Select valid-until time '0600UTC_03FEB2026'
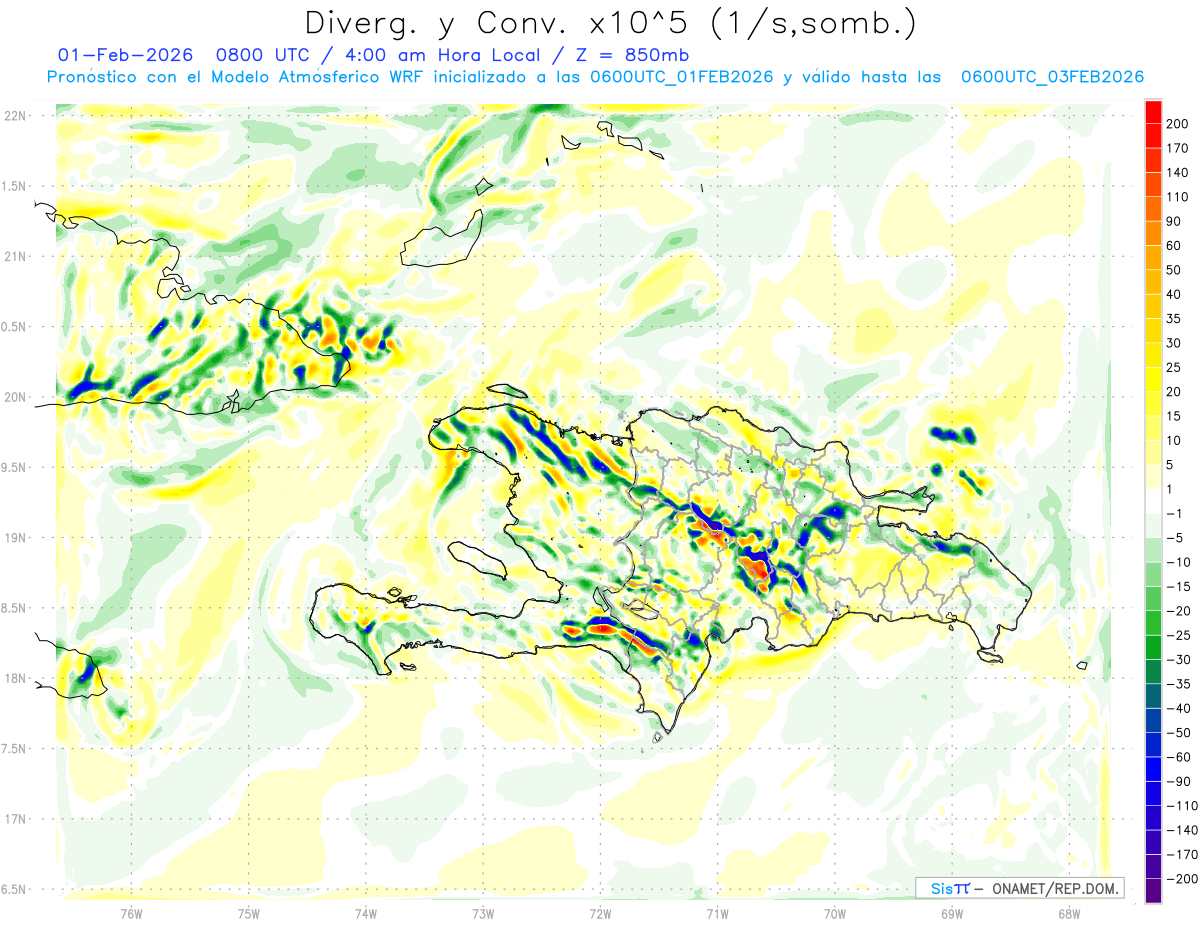1200x927 pixels. tap(1052, 77)
